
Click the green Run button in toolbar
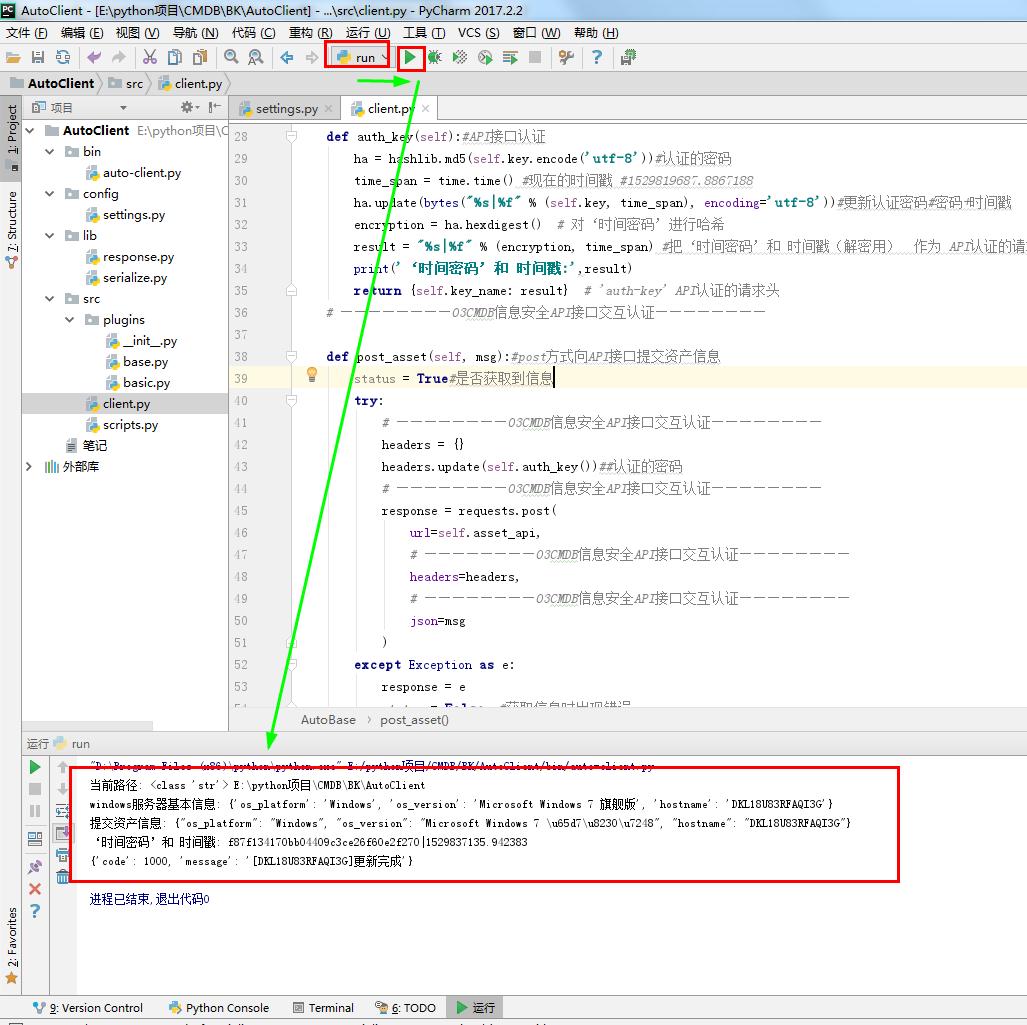point(410,58)
